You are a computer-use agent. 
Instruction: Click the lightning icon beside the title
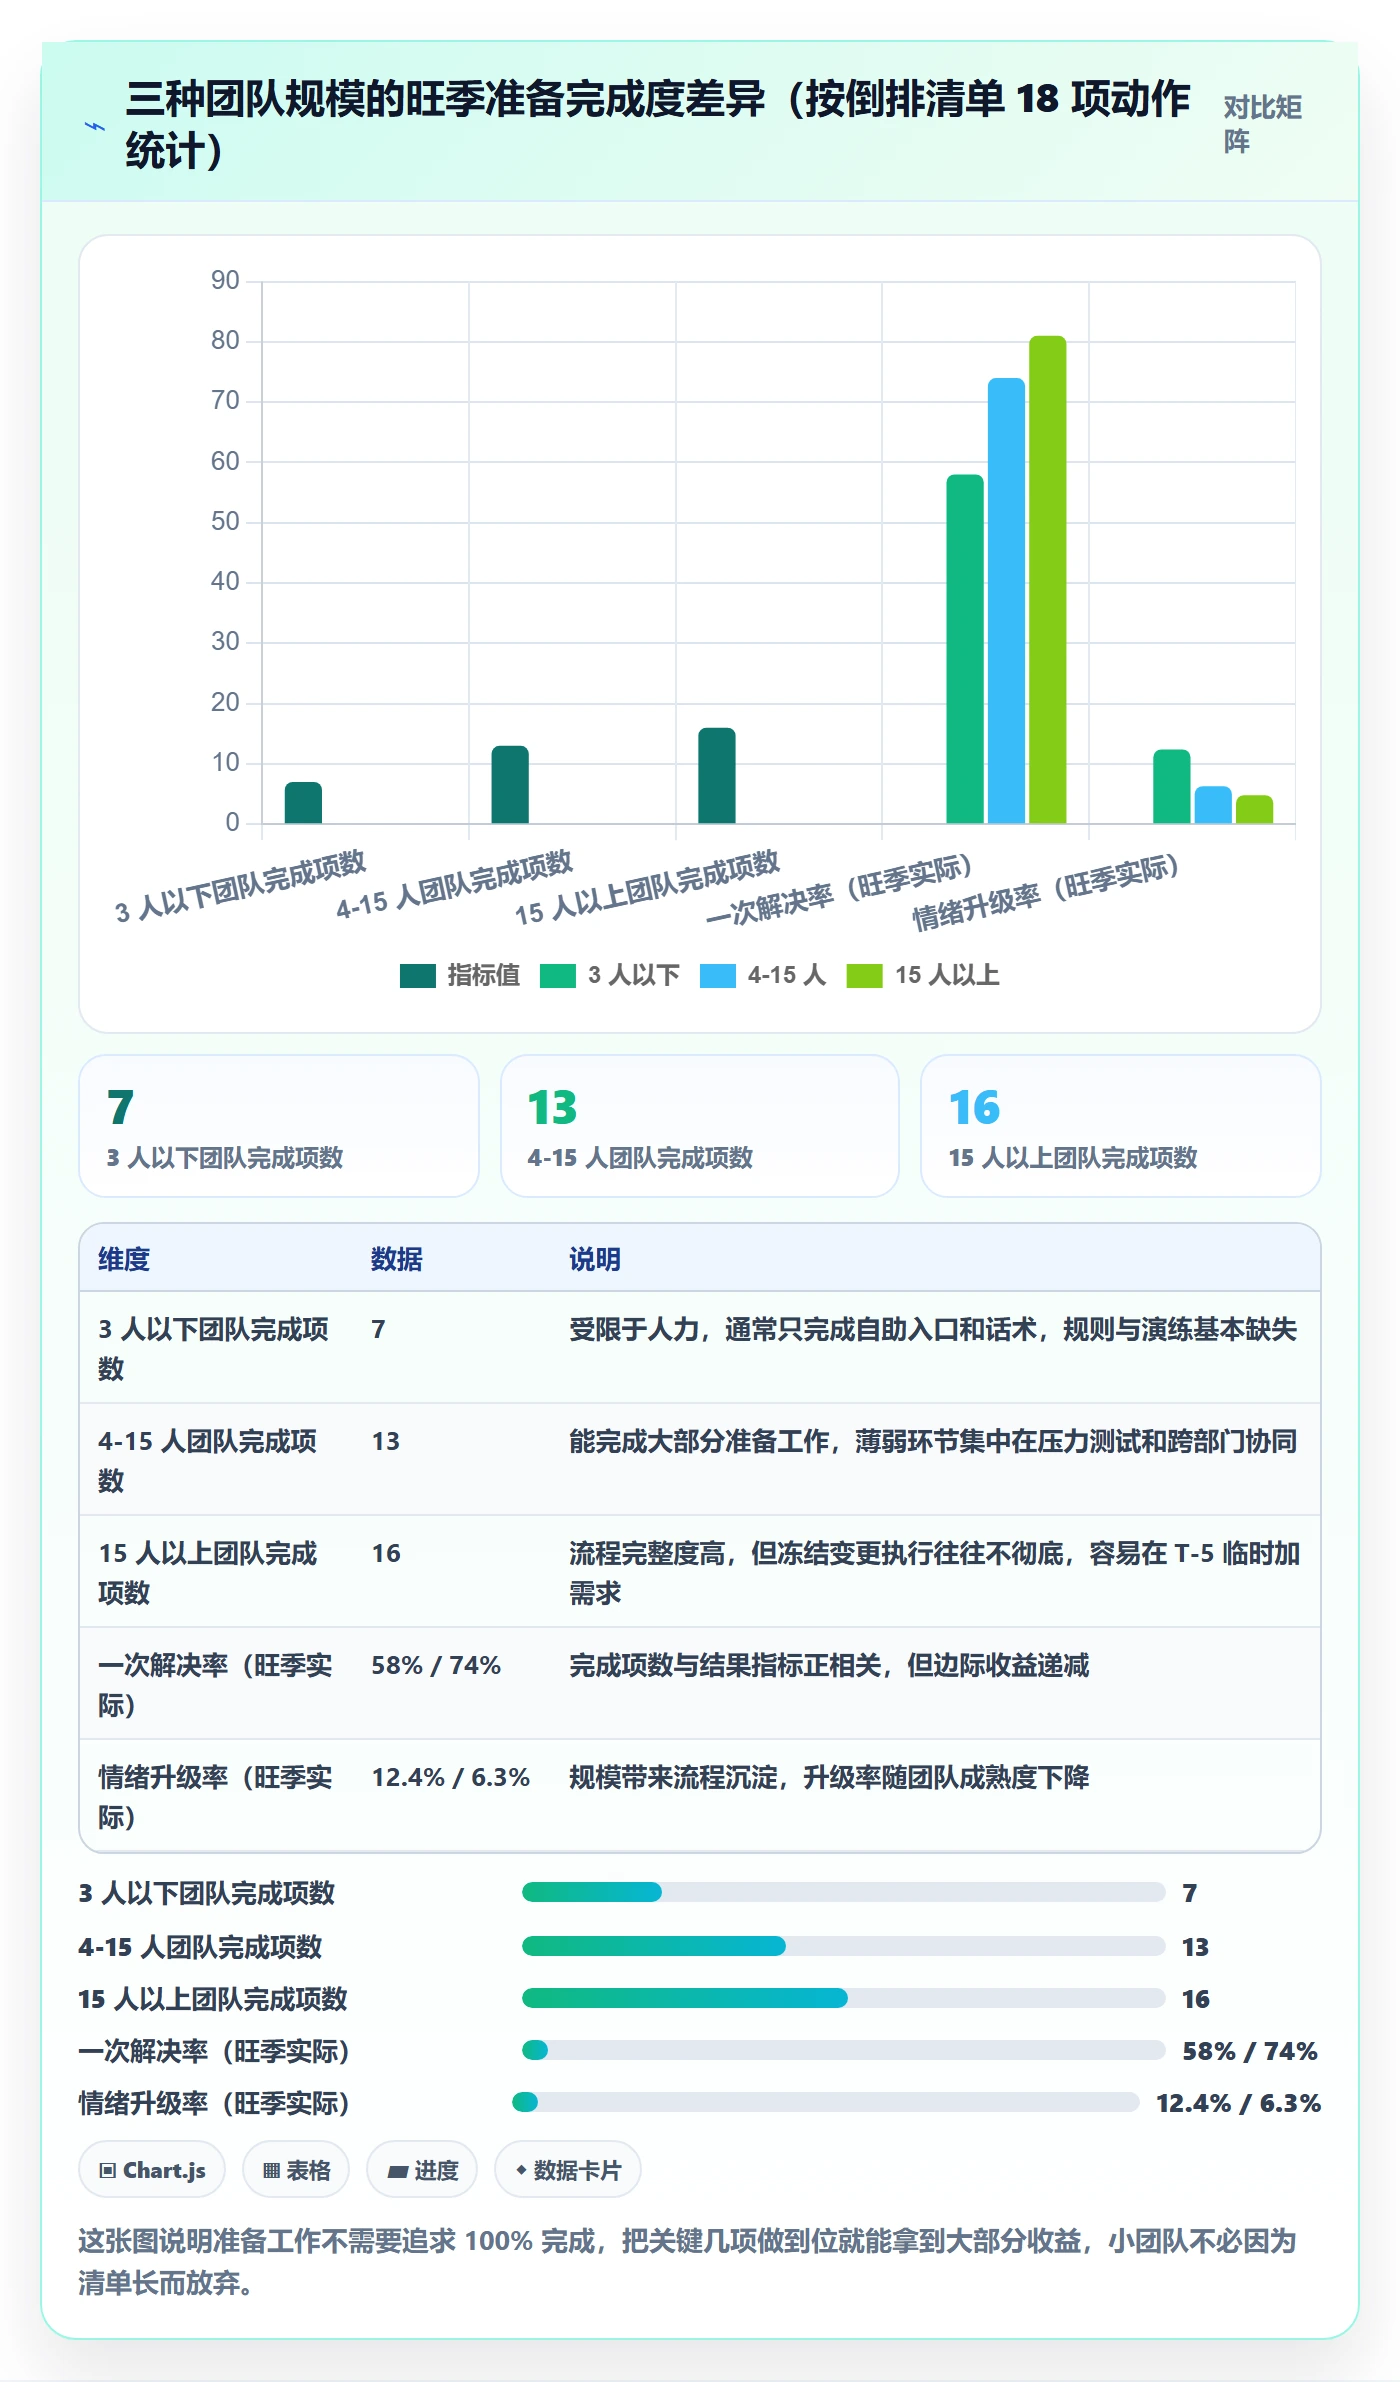point(94,126)
